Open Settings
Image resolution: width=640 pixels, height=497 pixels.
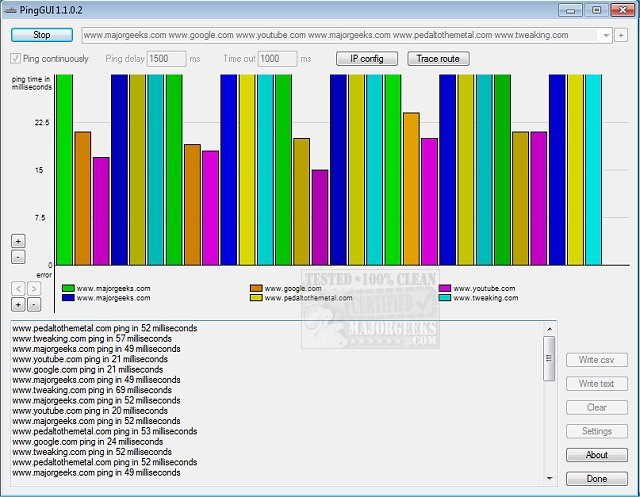(596, 431)
